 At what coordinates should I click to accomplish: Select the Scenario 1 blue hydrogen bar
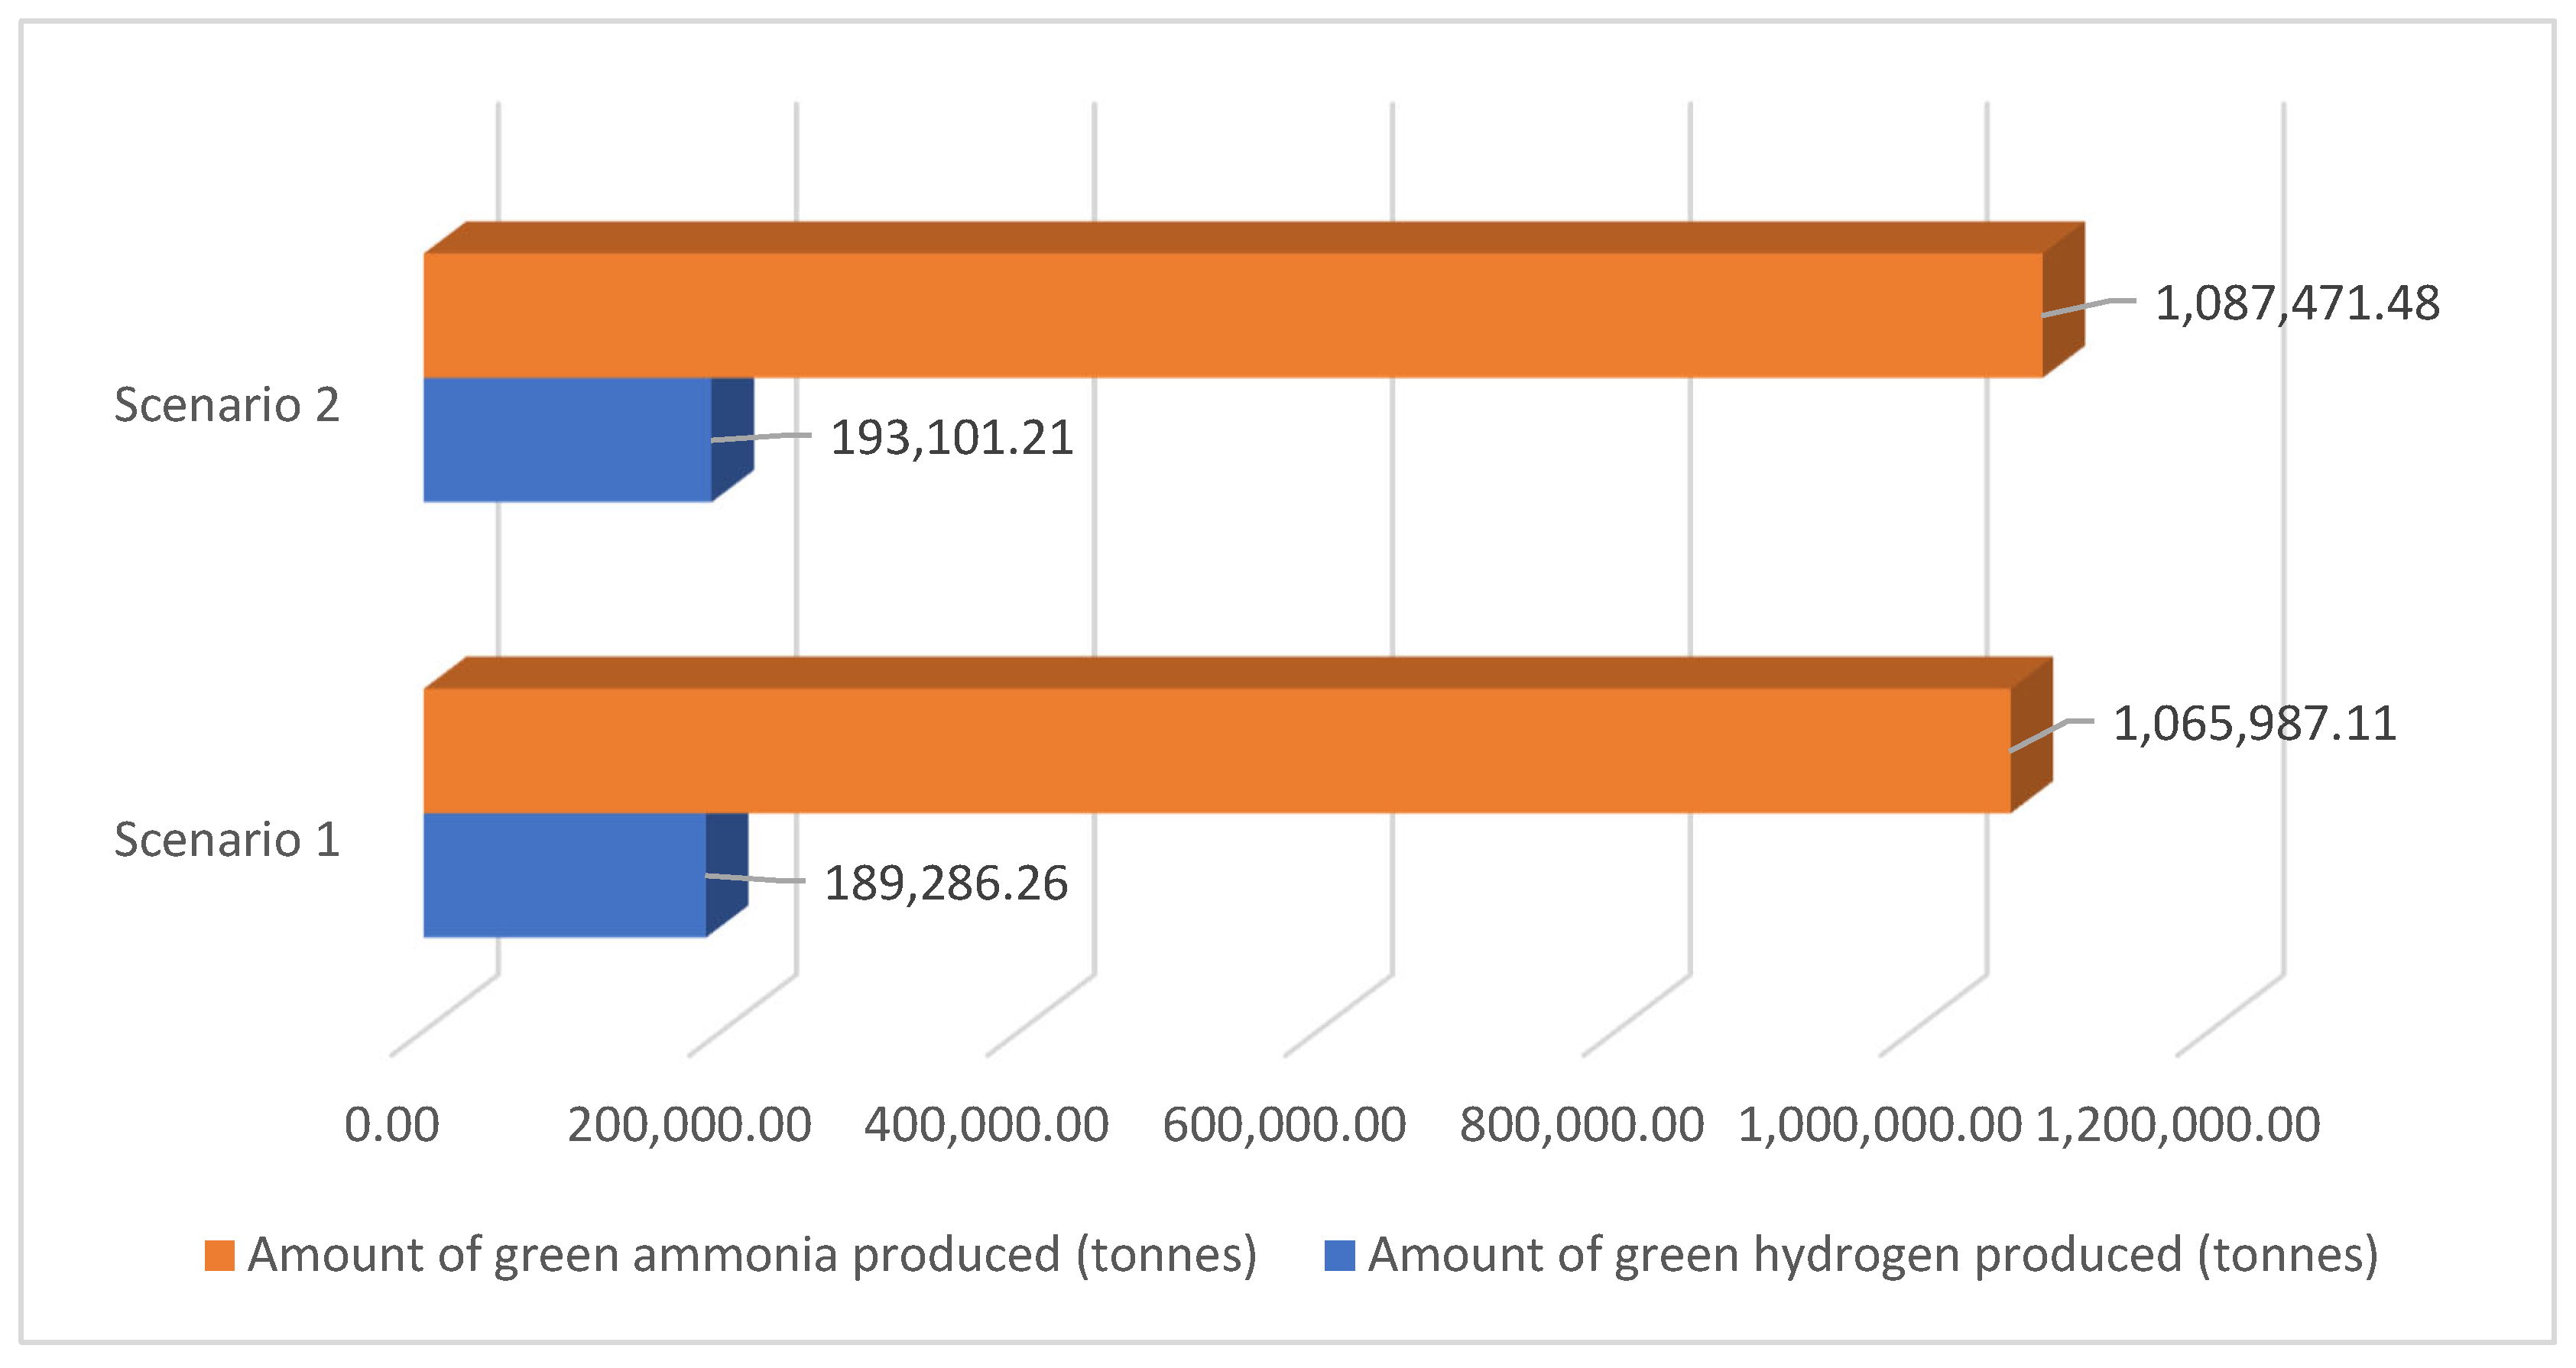(x=564, y=875)
